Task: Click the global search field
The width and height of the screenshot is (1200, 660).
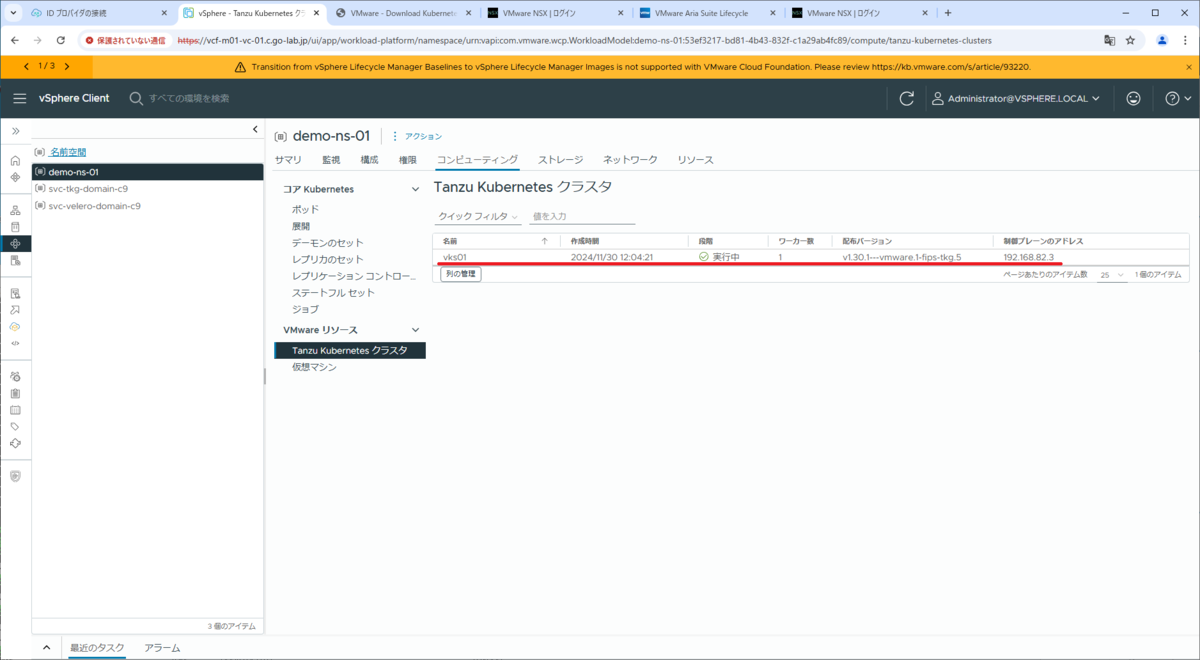Action: [190, 98]
